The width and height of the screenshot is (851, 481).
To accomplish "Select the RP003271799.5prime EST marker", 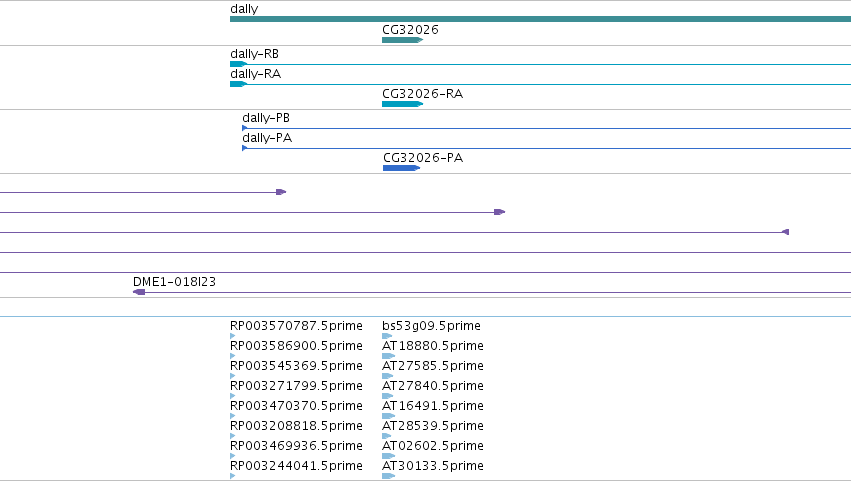I will tap(233, 396).
